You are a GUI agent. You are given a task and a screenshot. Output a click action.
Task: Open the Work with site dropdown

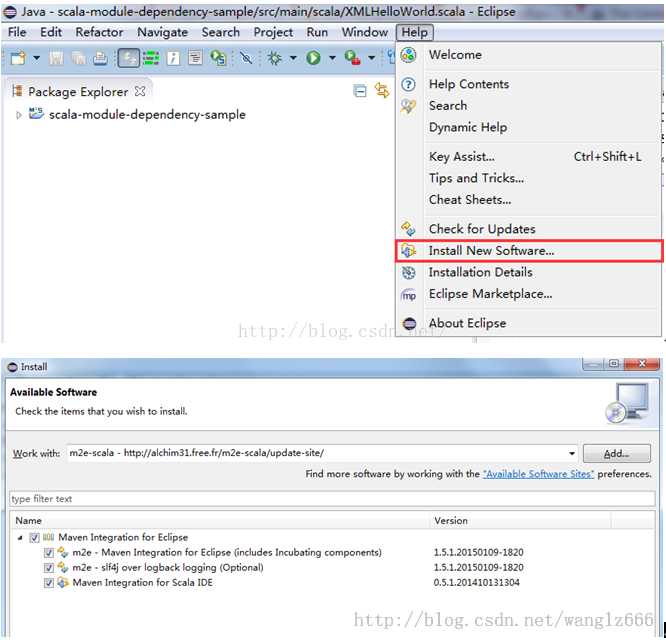[572, 454]
